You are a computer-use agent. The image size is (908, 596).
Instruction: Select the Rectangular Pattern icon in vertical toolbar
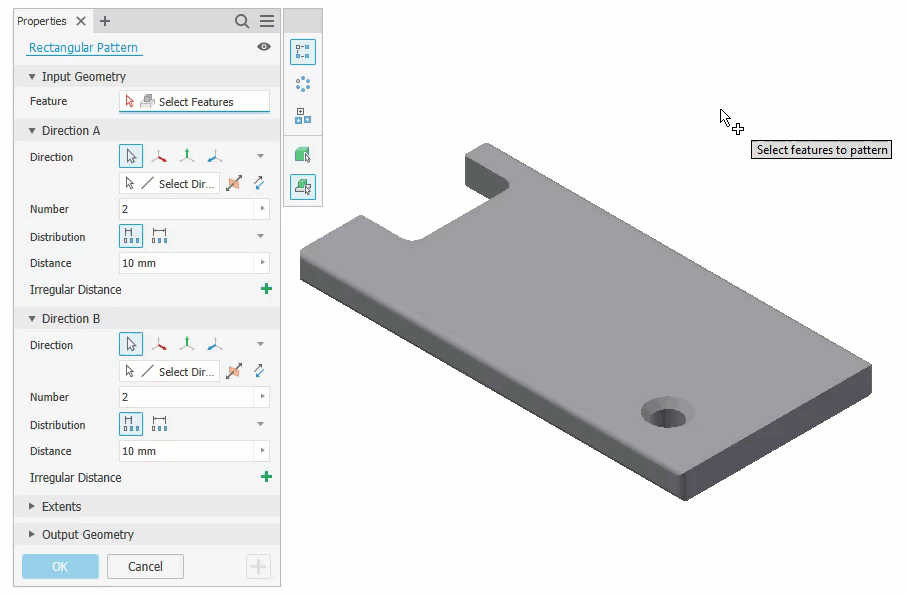pyautogui.click(x=303, y=52)
